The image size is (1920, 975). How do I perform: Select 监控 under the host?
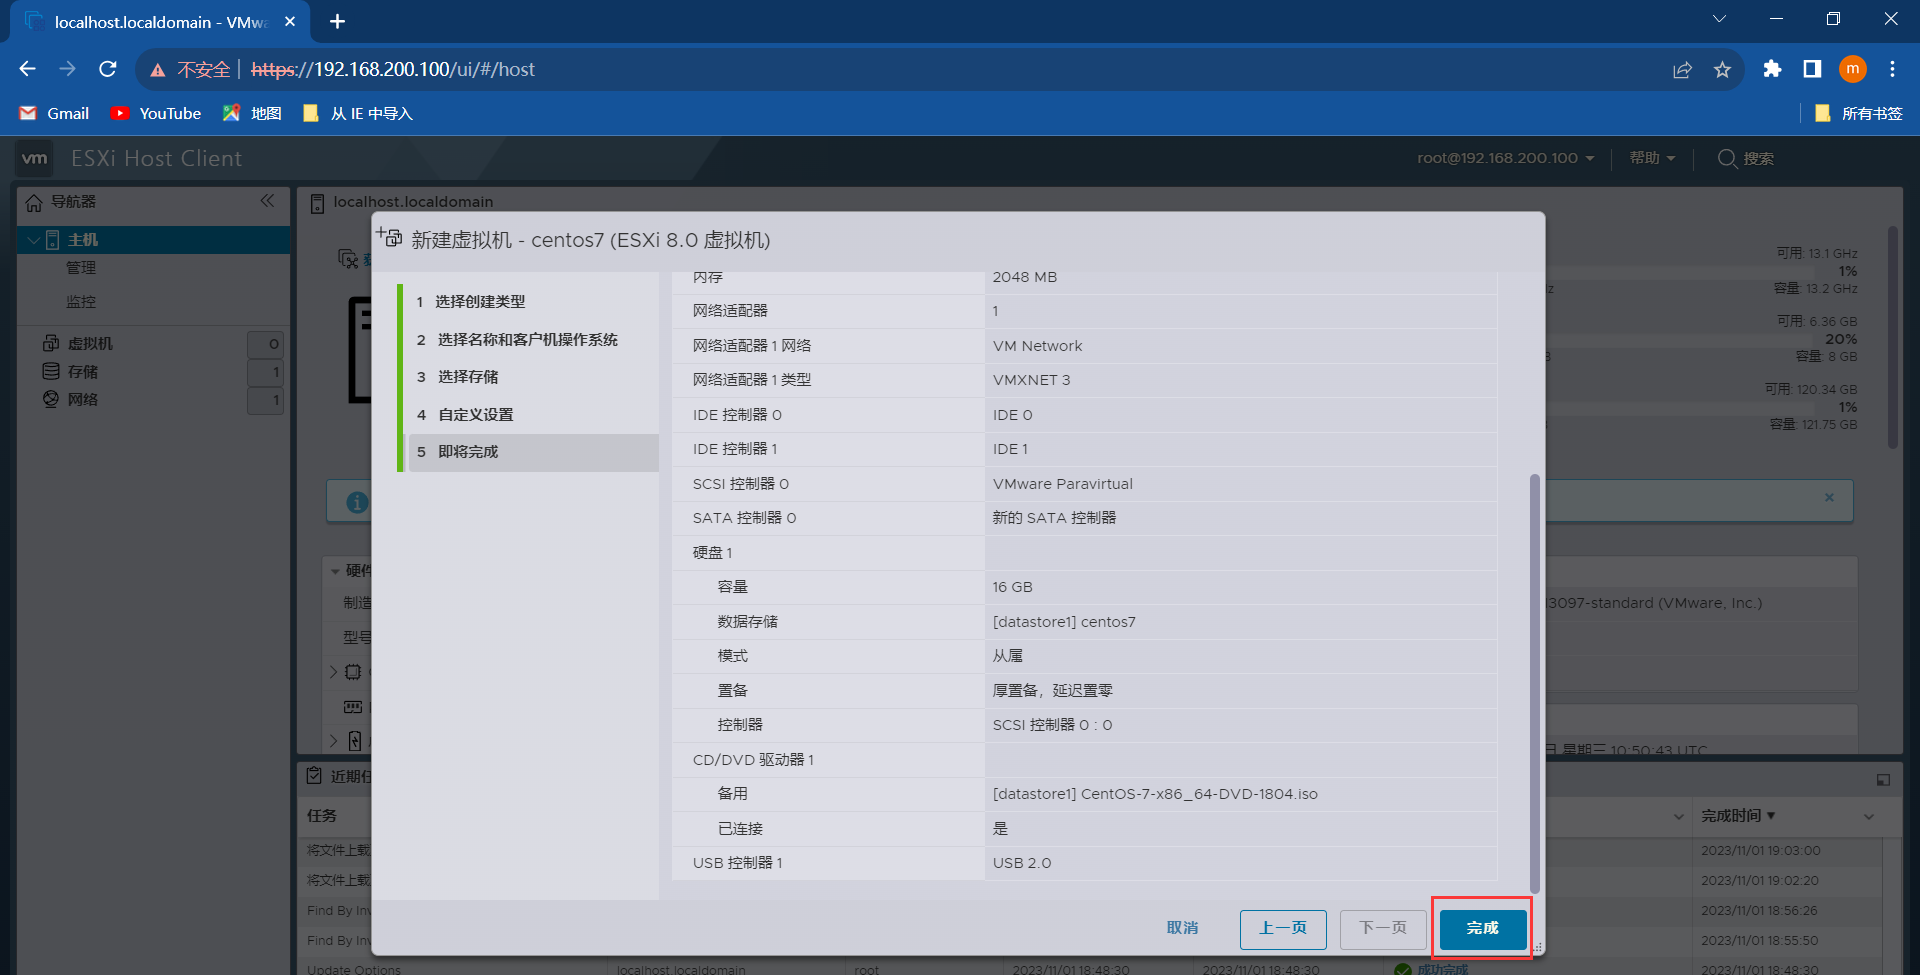pyautogui.click(x=81, y=302)
